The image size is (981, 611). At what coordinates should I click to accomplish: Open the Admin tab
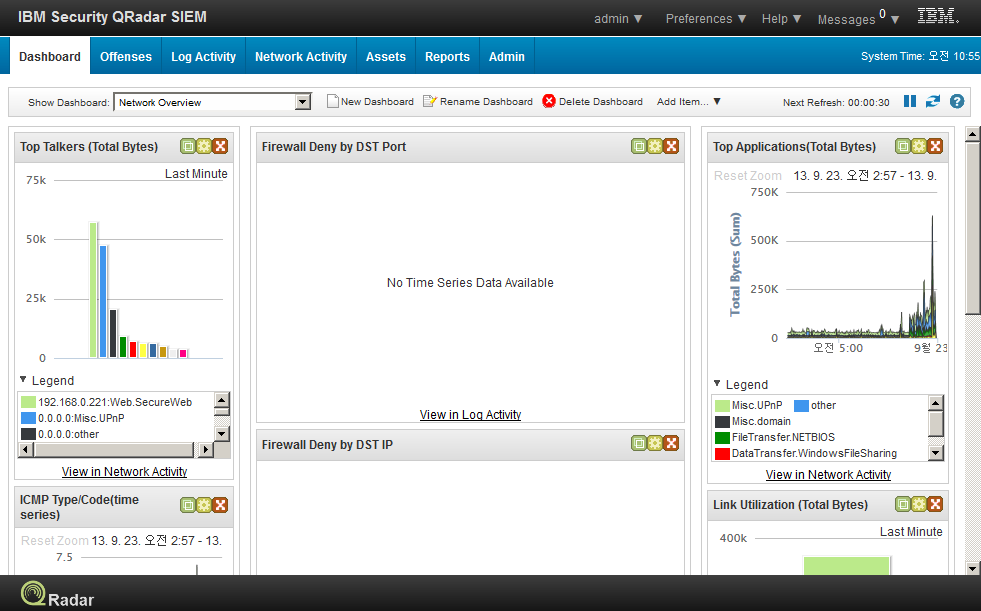[507, 56]
